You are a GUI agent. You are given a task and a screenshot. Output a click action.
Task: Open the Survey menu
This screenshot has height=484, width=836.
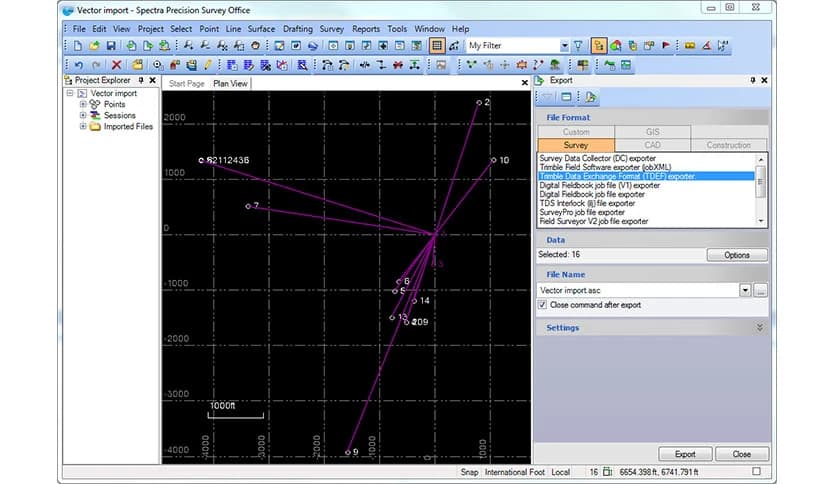(x=332, y=29)
